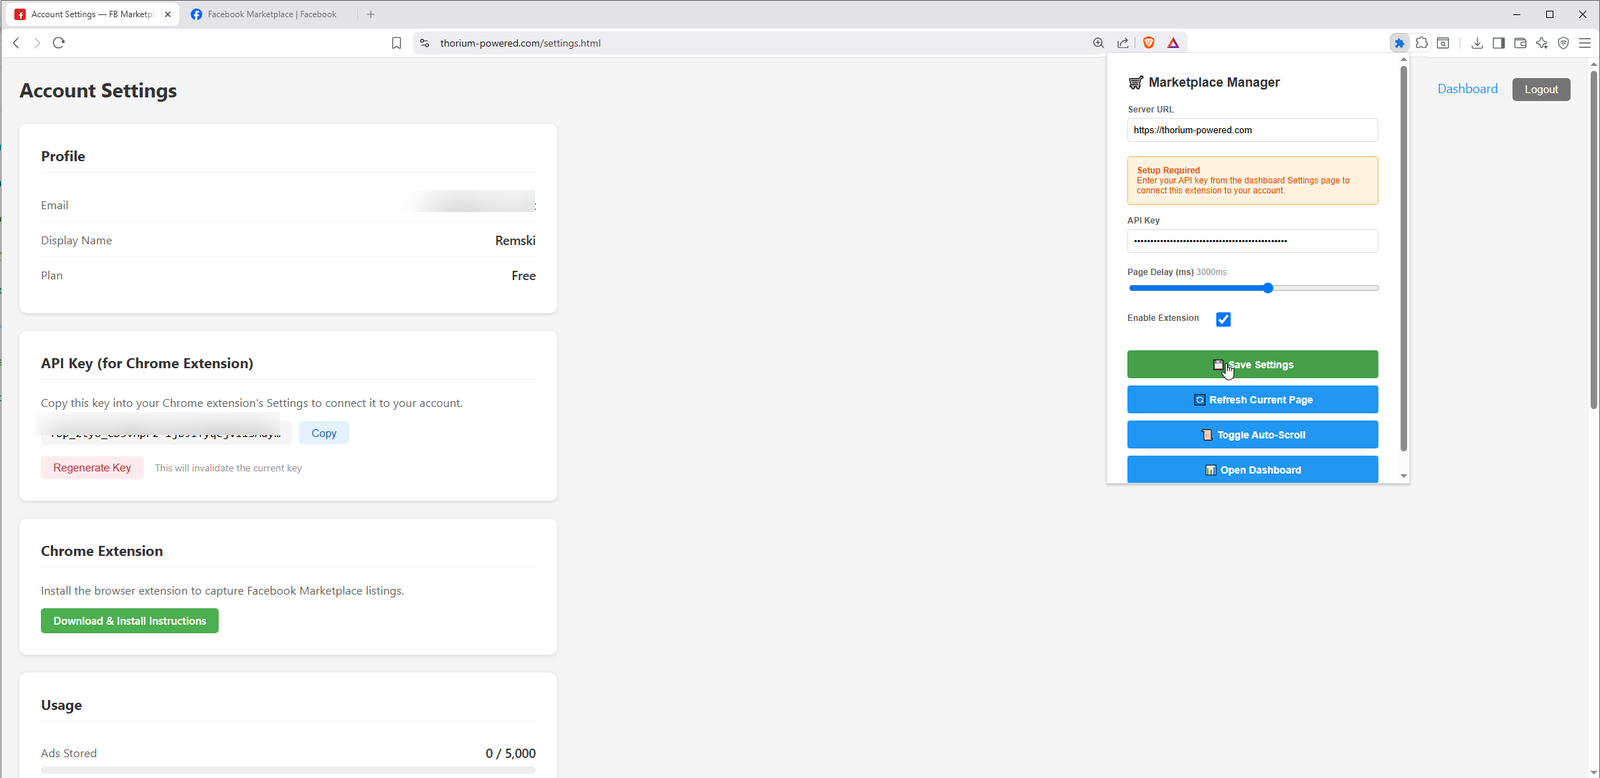Screen dimensions: 1600x778
Task: Open site information icon in address bar
Action: tap(425, 43)
